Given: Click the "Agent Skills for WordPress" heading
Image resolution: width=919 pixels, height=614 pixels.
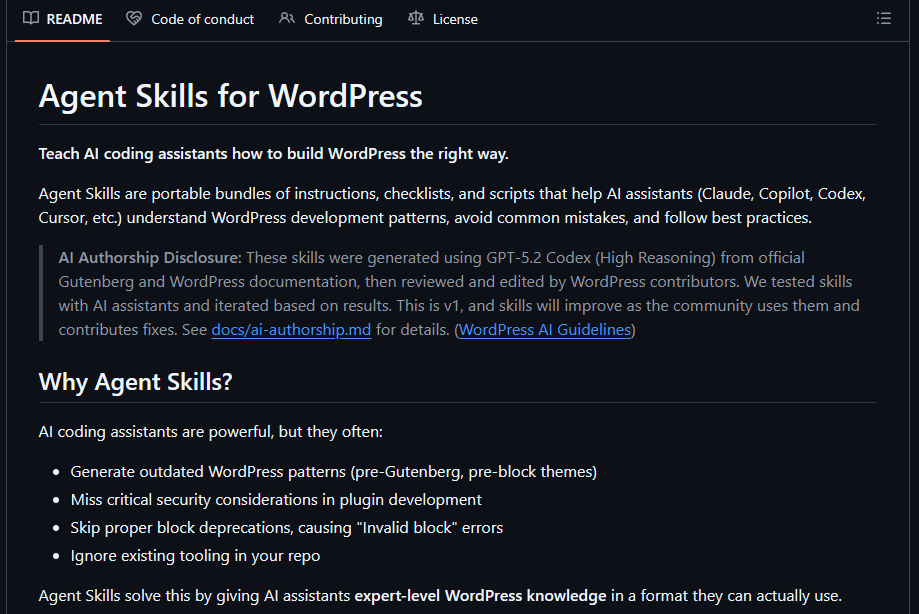Looking at the screenshot, I should pos(230,96).
